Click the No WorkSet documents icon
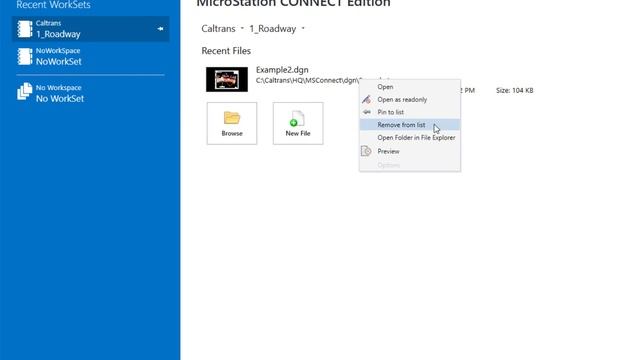 [24, 91]
